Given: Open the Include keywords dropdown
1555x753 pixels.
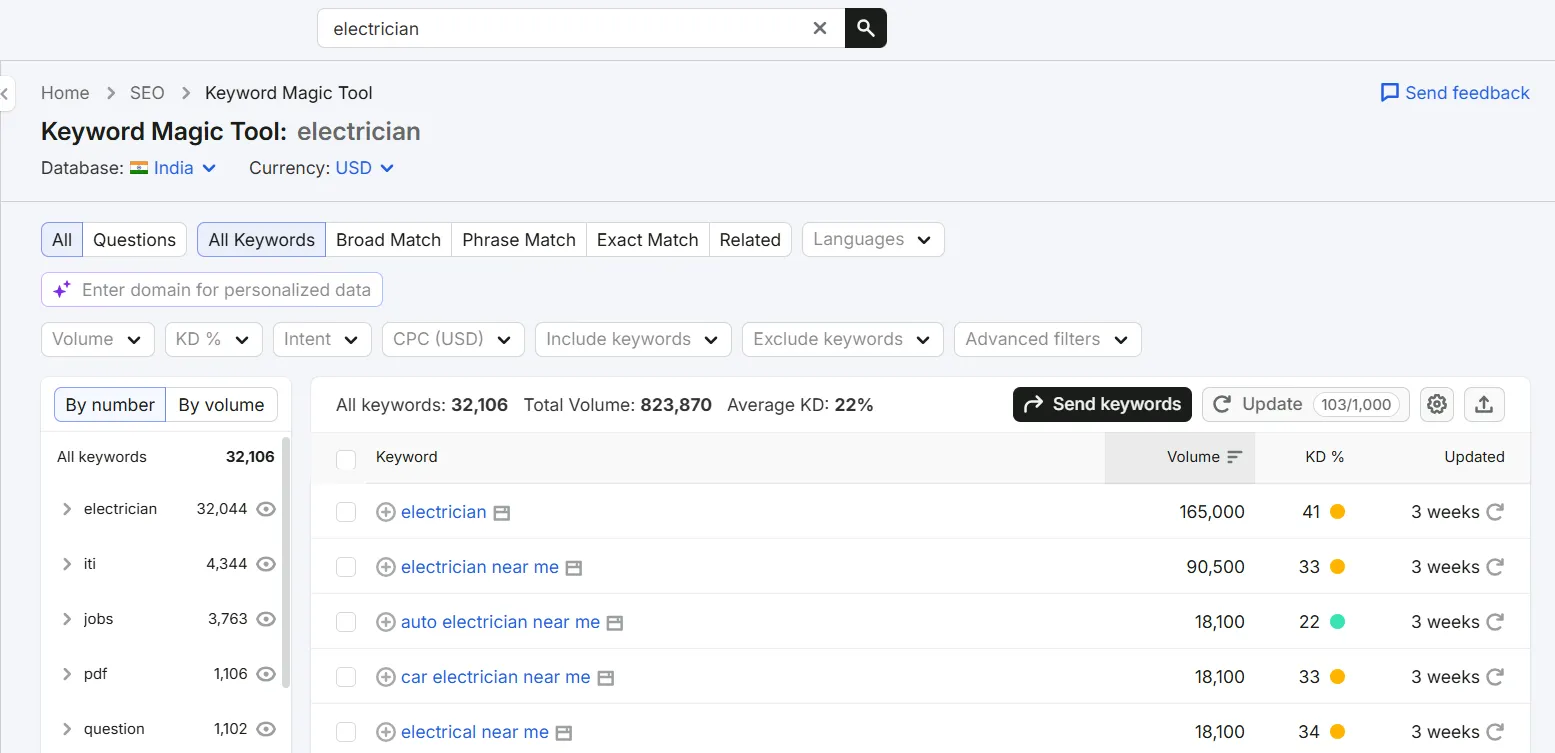Looking at the screenshot, I should click(633, 339).
